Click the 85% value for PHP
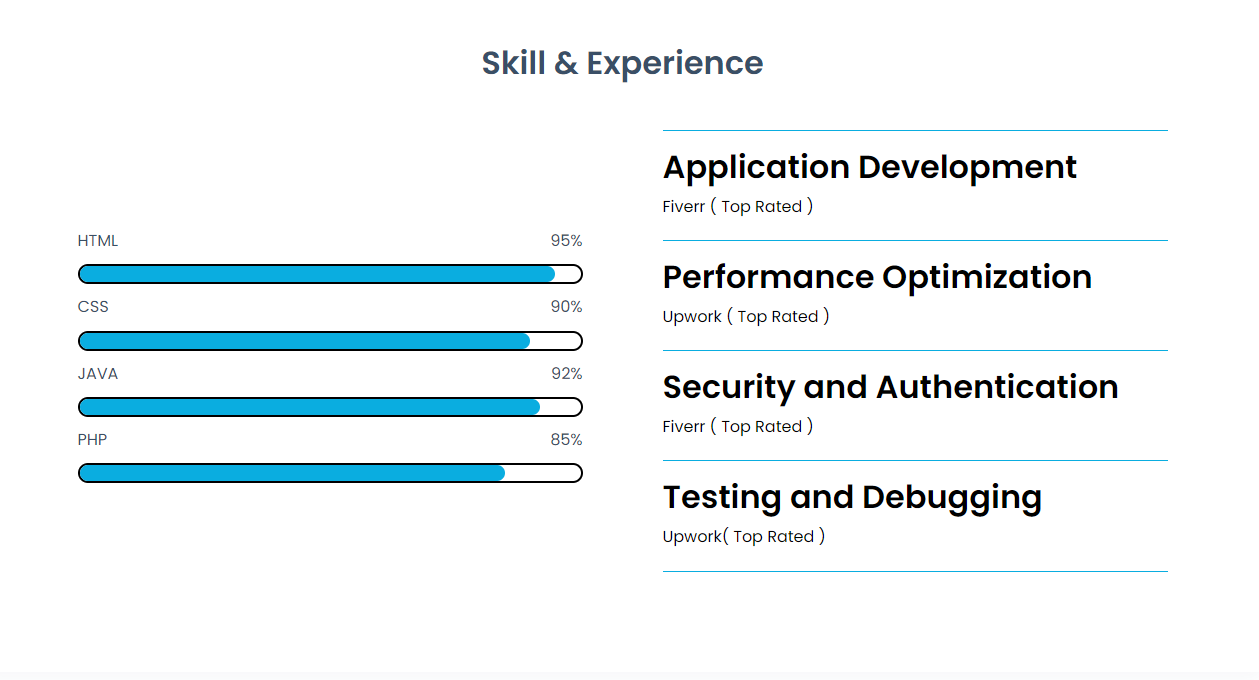Screen dimensions: 1259x680 pos(566,440)
